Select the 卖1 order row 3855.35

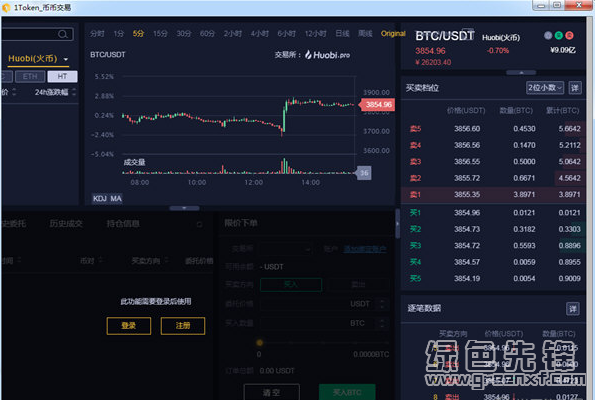coord(493,195)
